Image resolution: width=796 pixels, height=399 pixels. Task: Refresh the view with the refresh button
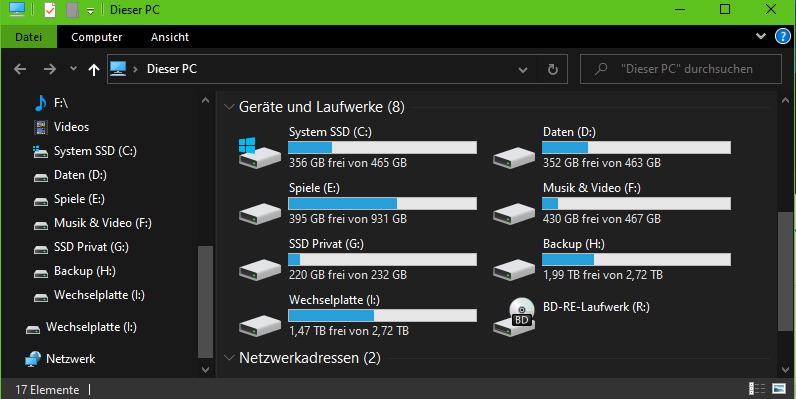tap(552, 69)
